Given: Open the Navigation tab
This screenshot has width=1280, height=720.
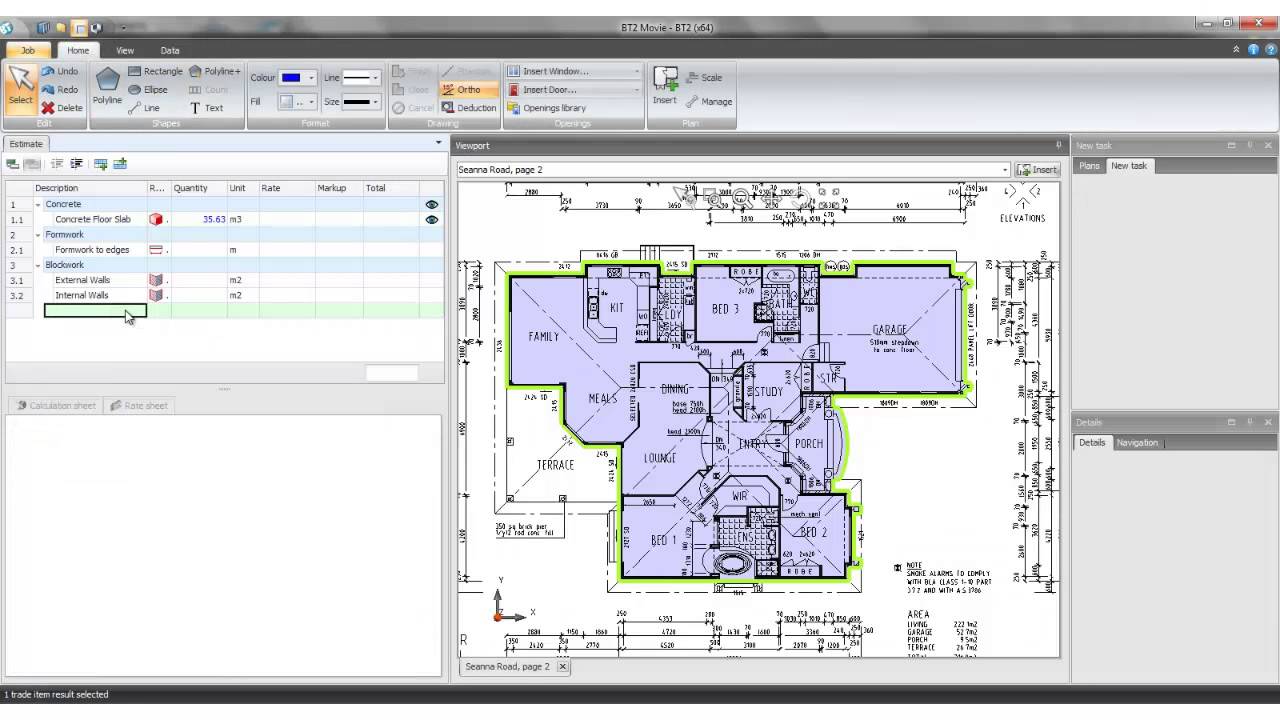Looking at the screenshot, I should pyautogui.click(x=1137, y=443).
